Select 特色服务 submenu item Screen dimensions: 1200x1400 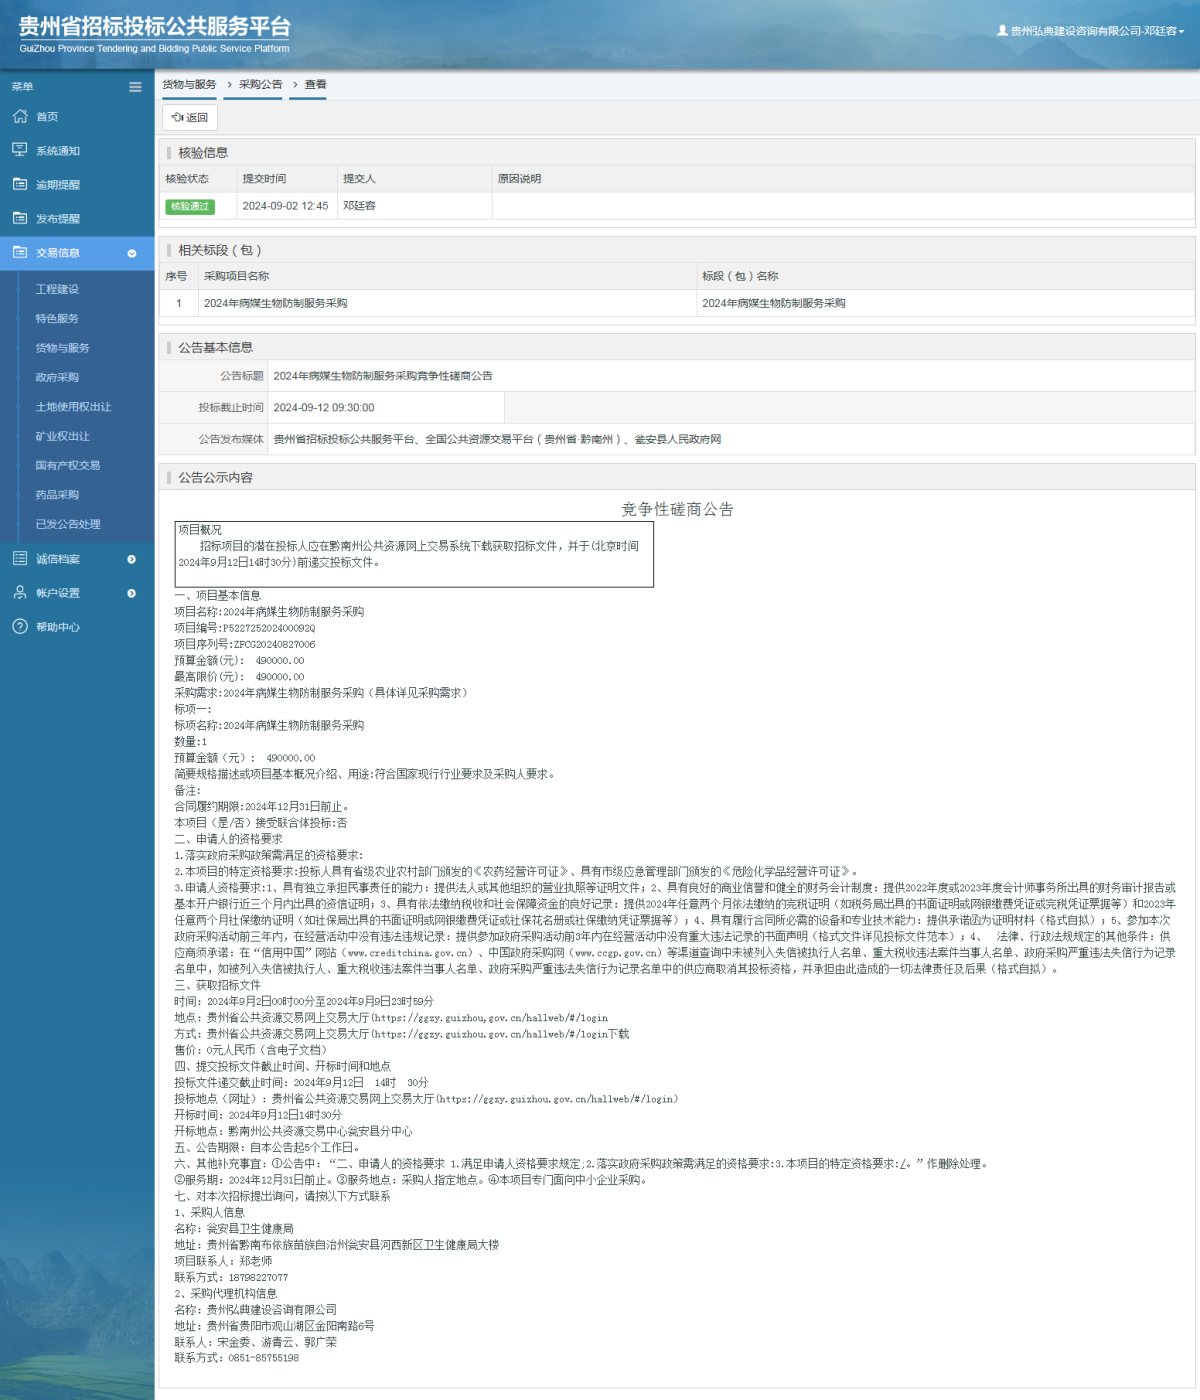click(57, 318)
